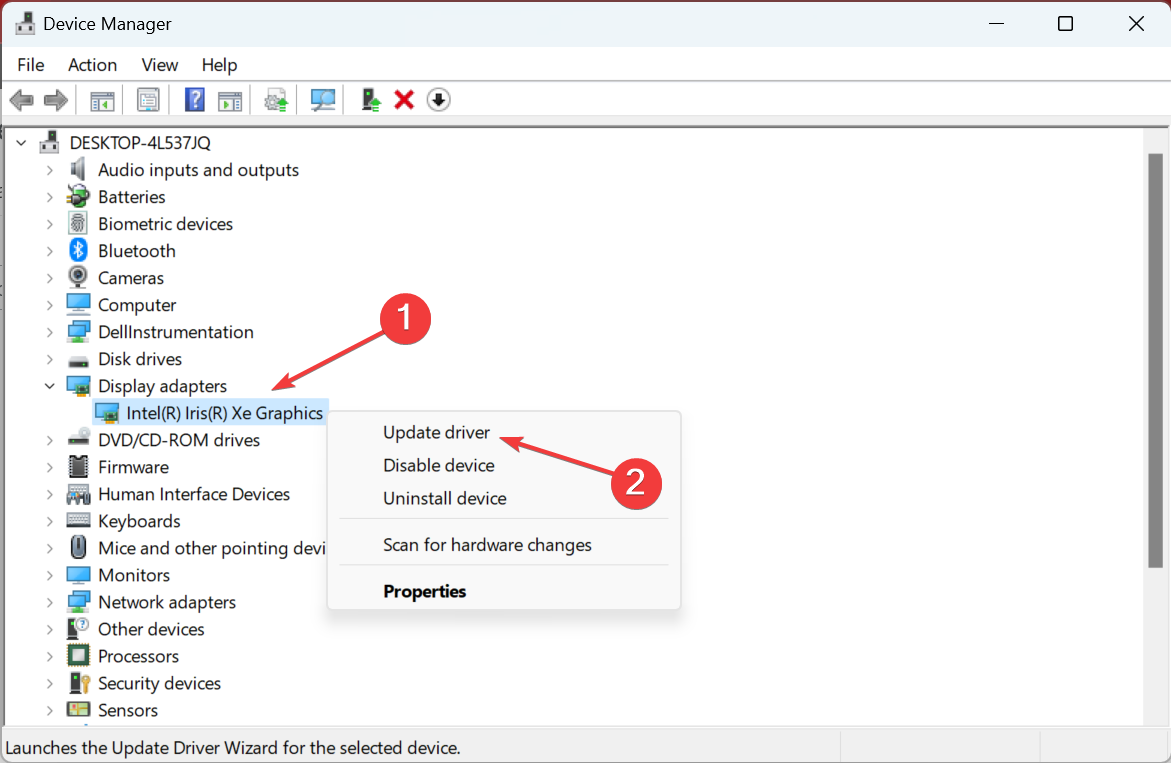Click the 'DellInstrumentation' label
The height and width of the screenshot is (763, 1171).
coord(176,332)
